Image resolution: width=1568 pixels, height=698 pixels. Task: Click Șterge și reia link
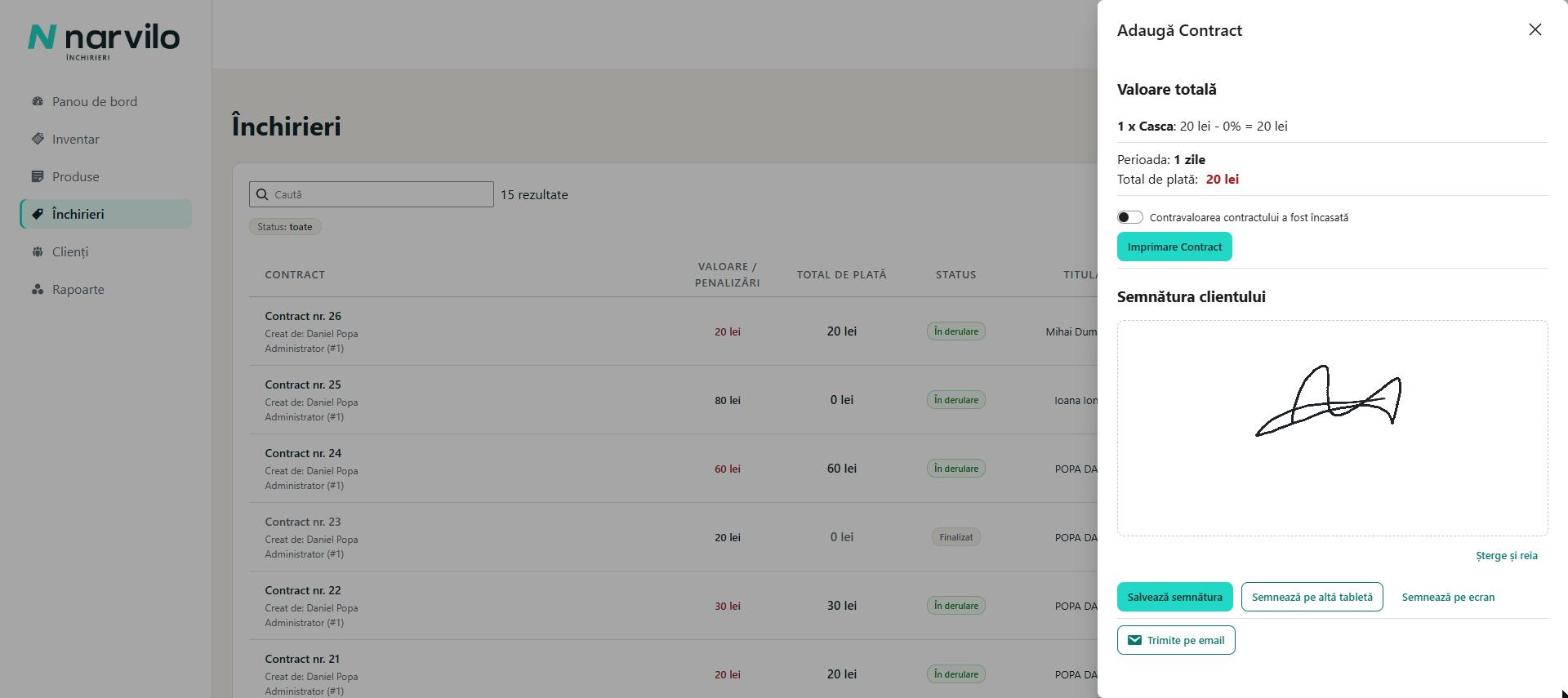(1506, 556)
